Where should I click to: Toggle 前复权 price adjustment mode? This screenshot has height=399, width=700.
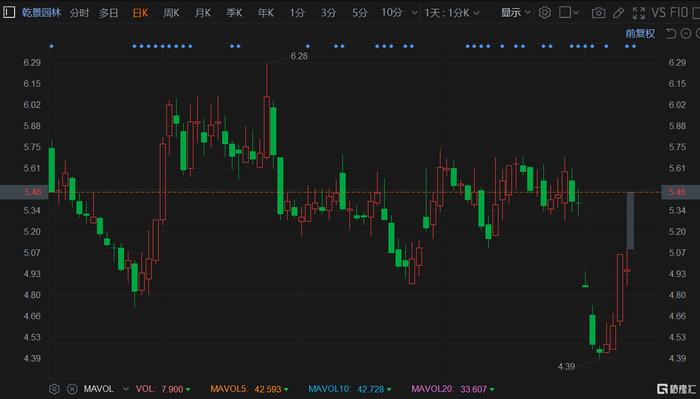[x=640, y=33]
